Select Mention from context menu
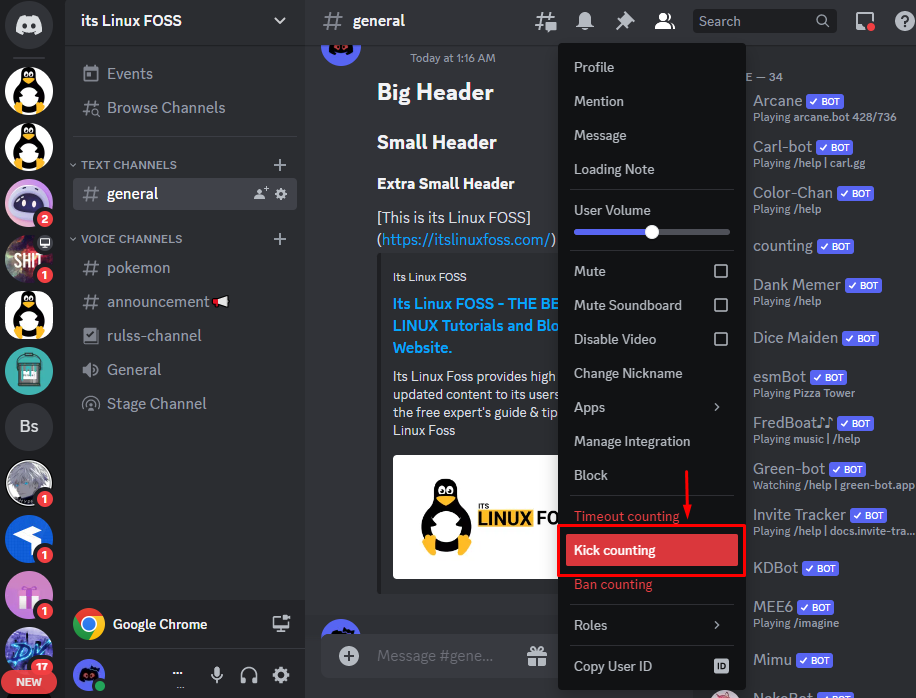Viewport: 916px width, 698px height. (651, 101)
